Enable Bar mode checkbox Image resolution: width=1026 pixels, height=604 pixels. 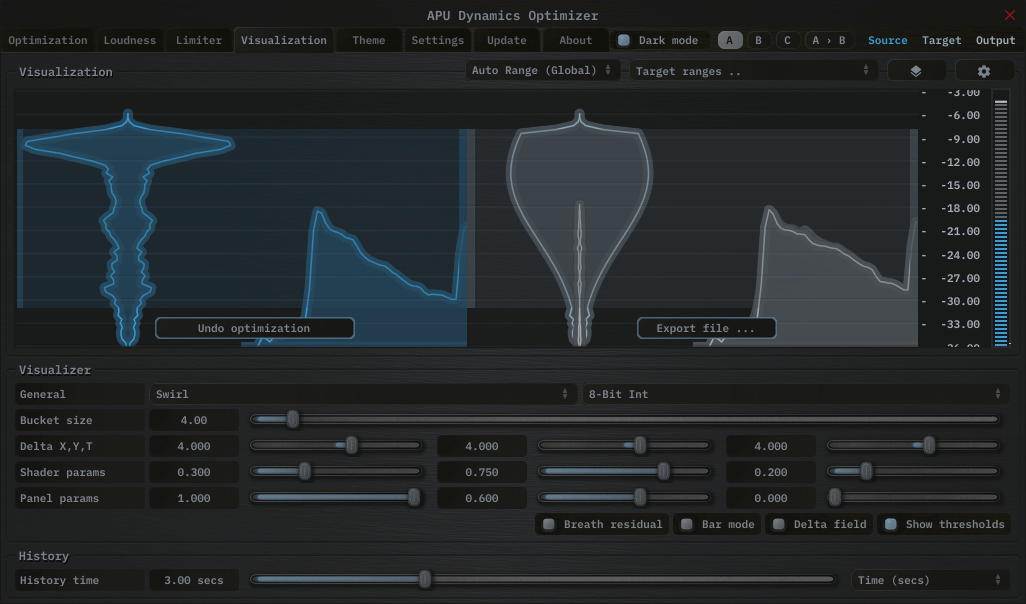click(x=687, y=524)
